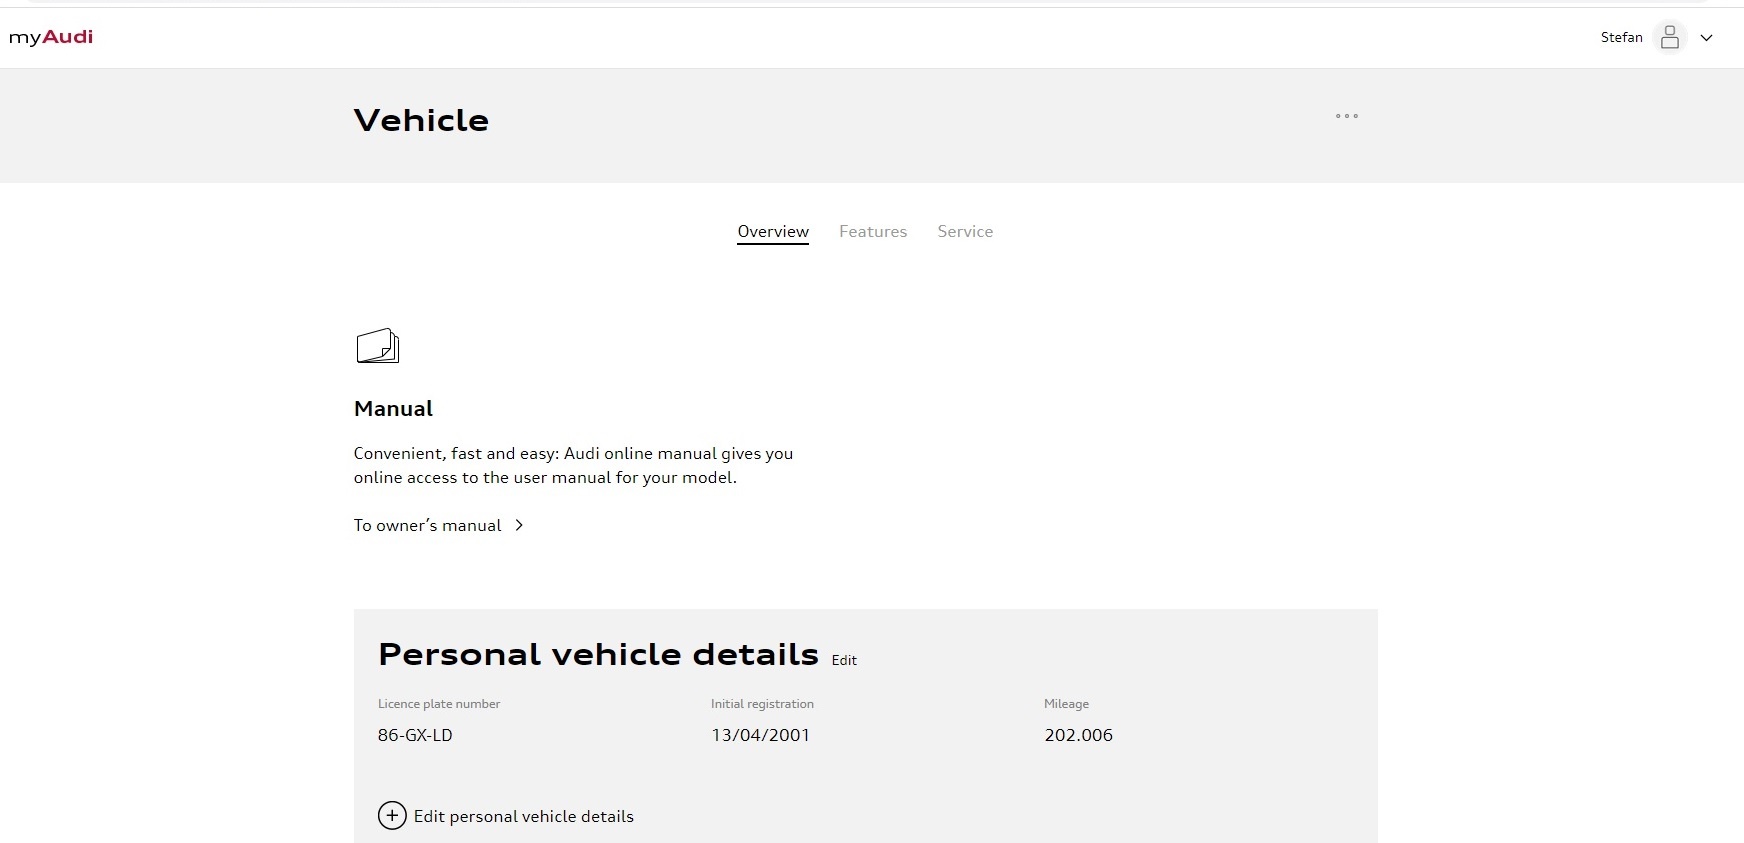The width and height of the screenshot is (1744, 843).
Task: Click the Initial registration label
Action: (x=762, y=704)
